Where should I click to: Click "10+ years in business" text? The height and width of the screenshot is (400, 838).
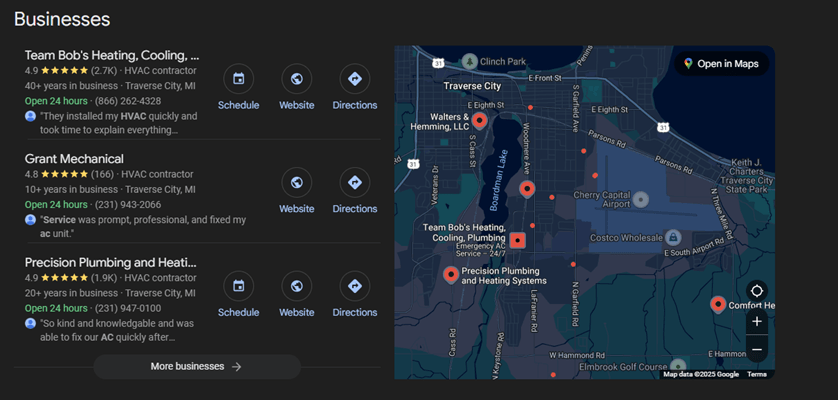click(x=71, y=189)
